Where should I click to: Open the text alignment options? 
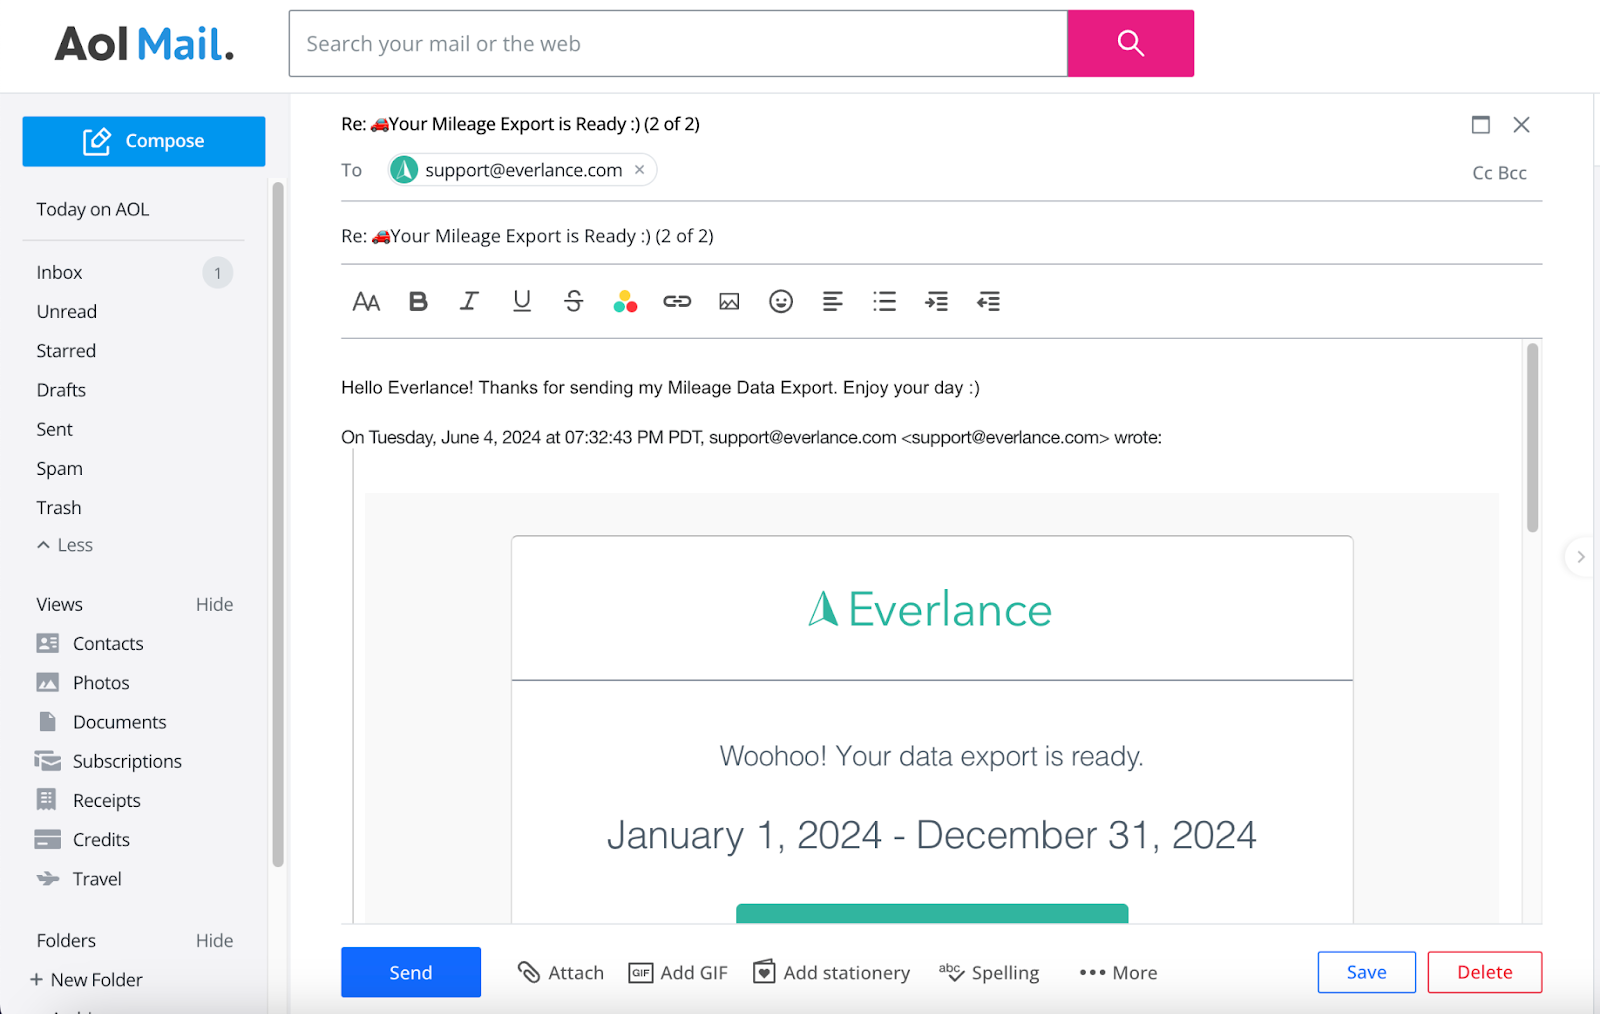pyautogui.click(x=832, y=301)
